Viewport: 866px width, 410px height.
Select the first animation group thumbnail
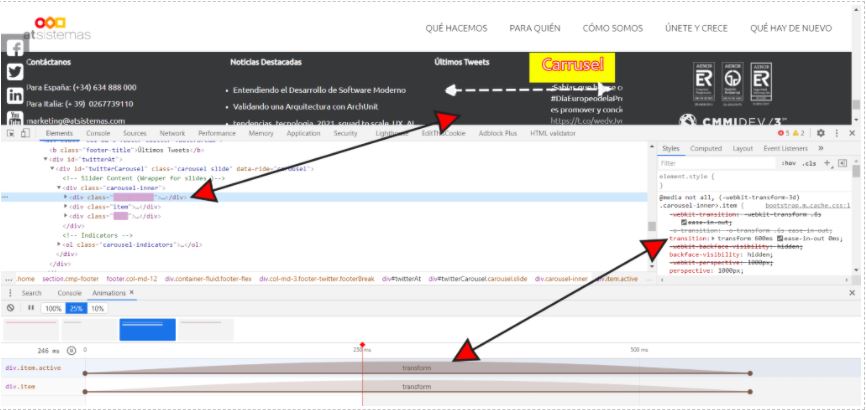click(x=31, y=329)
